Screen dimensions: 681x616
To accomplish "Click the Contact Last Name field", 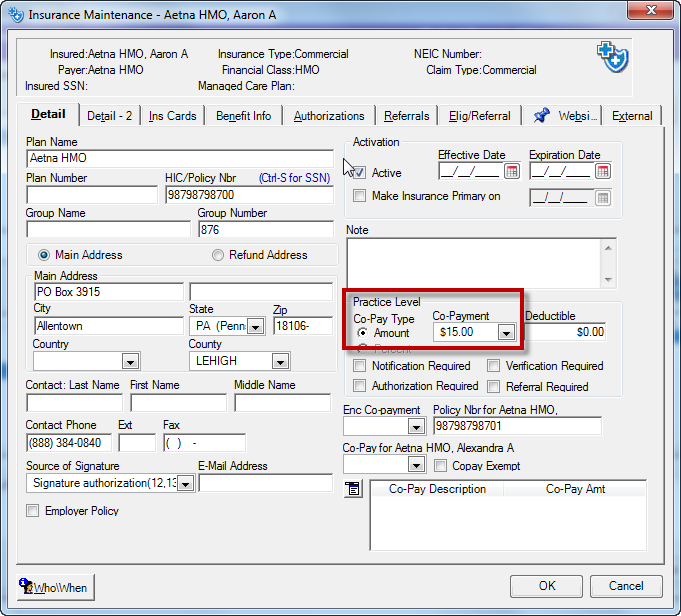I will [x=75, y=403].
